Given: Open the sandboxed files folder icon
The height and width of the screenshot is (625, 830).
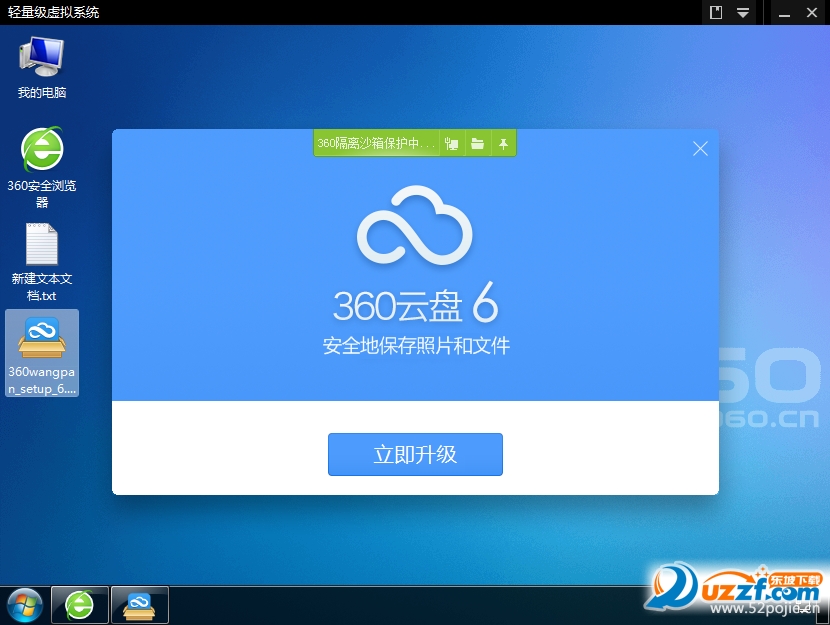Looking at the screenshot, I should click(478, 143).
